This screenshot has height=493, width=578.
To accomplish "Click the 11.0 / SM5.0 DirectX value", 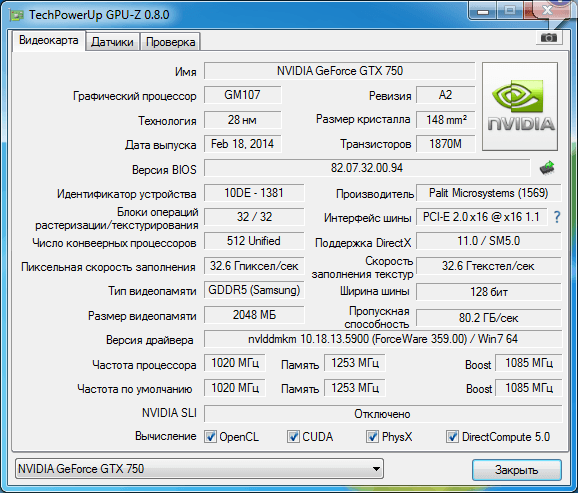I will click(x=488, y=241).
